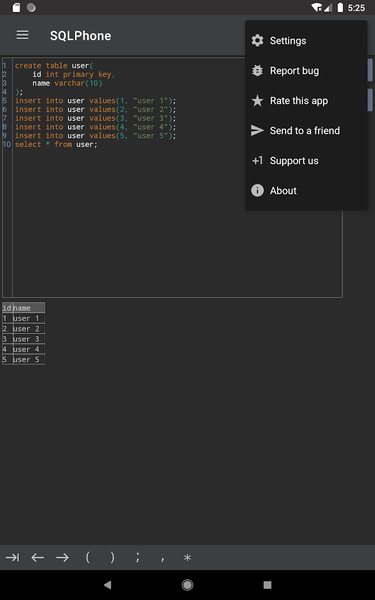The width and height of the screenshot is (375, 600).
Task: Open the About menu item
Action: (306, 190)
